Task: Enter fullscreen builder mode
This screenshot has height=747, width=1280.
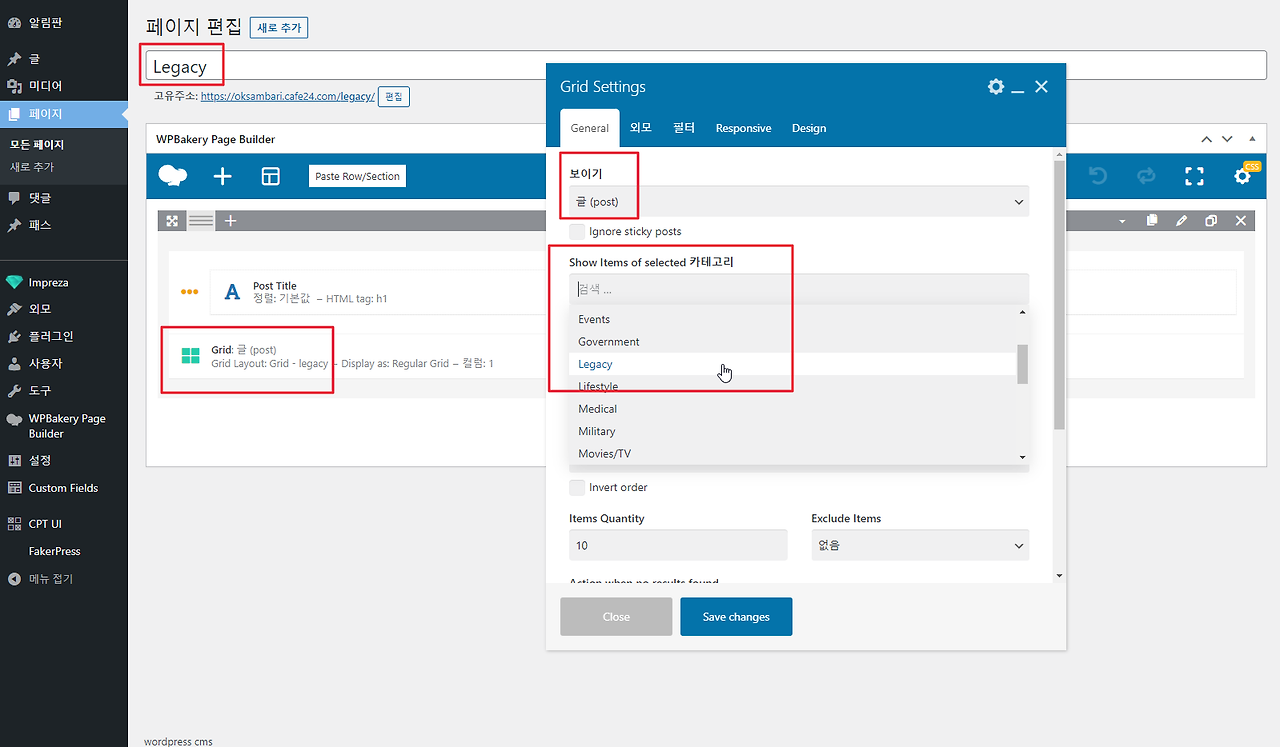Action: [x=1194, y=176]
